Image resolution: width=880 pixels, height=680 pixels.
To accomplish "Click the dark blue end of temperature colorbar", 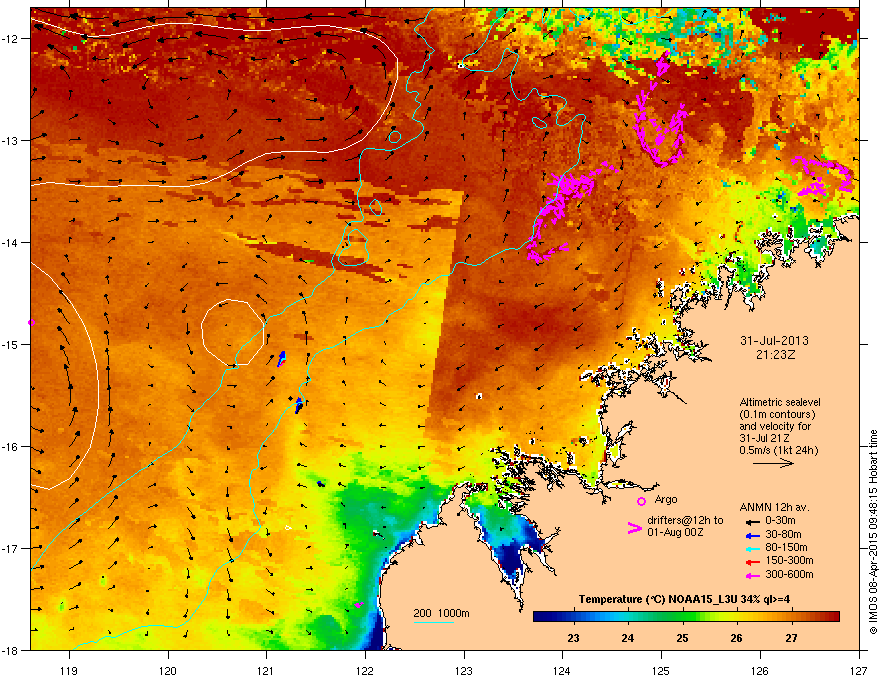I will pos(542,617).
